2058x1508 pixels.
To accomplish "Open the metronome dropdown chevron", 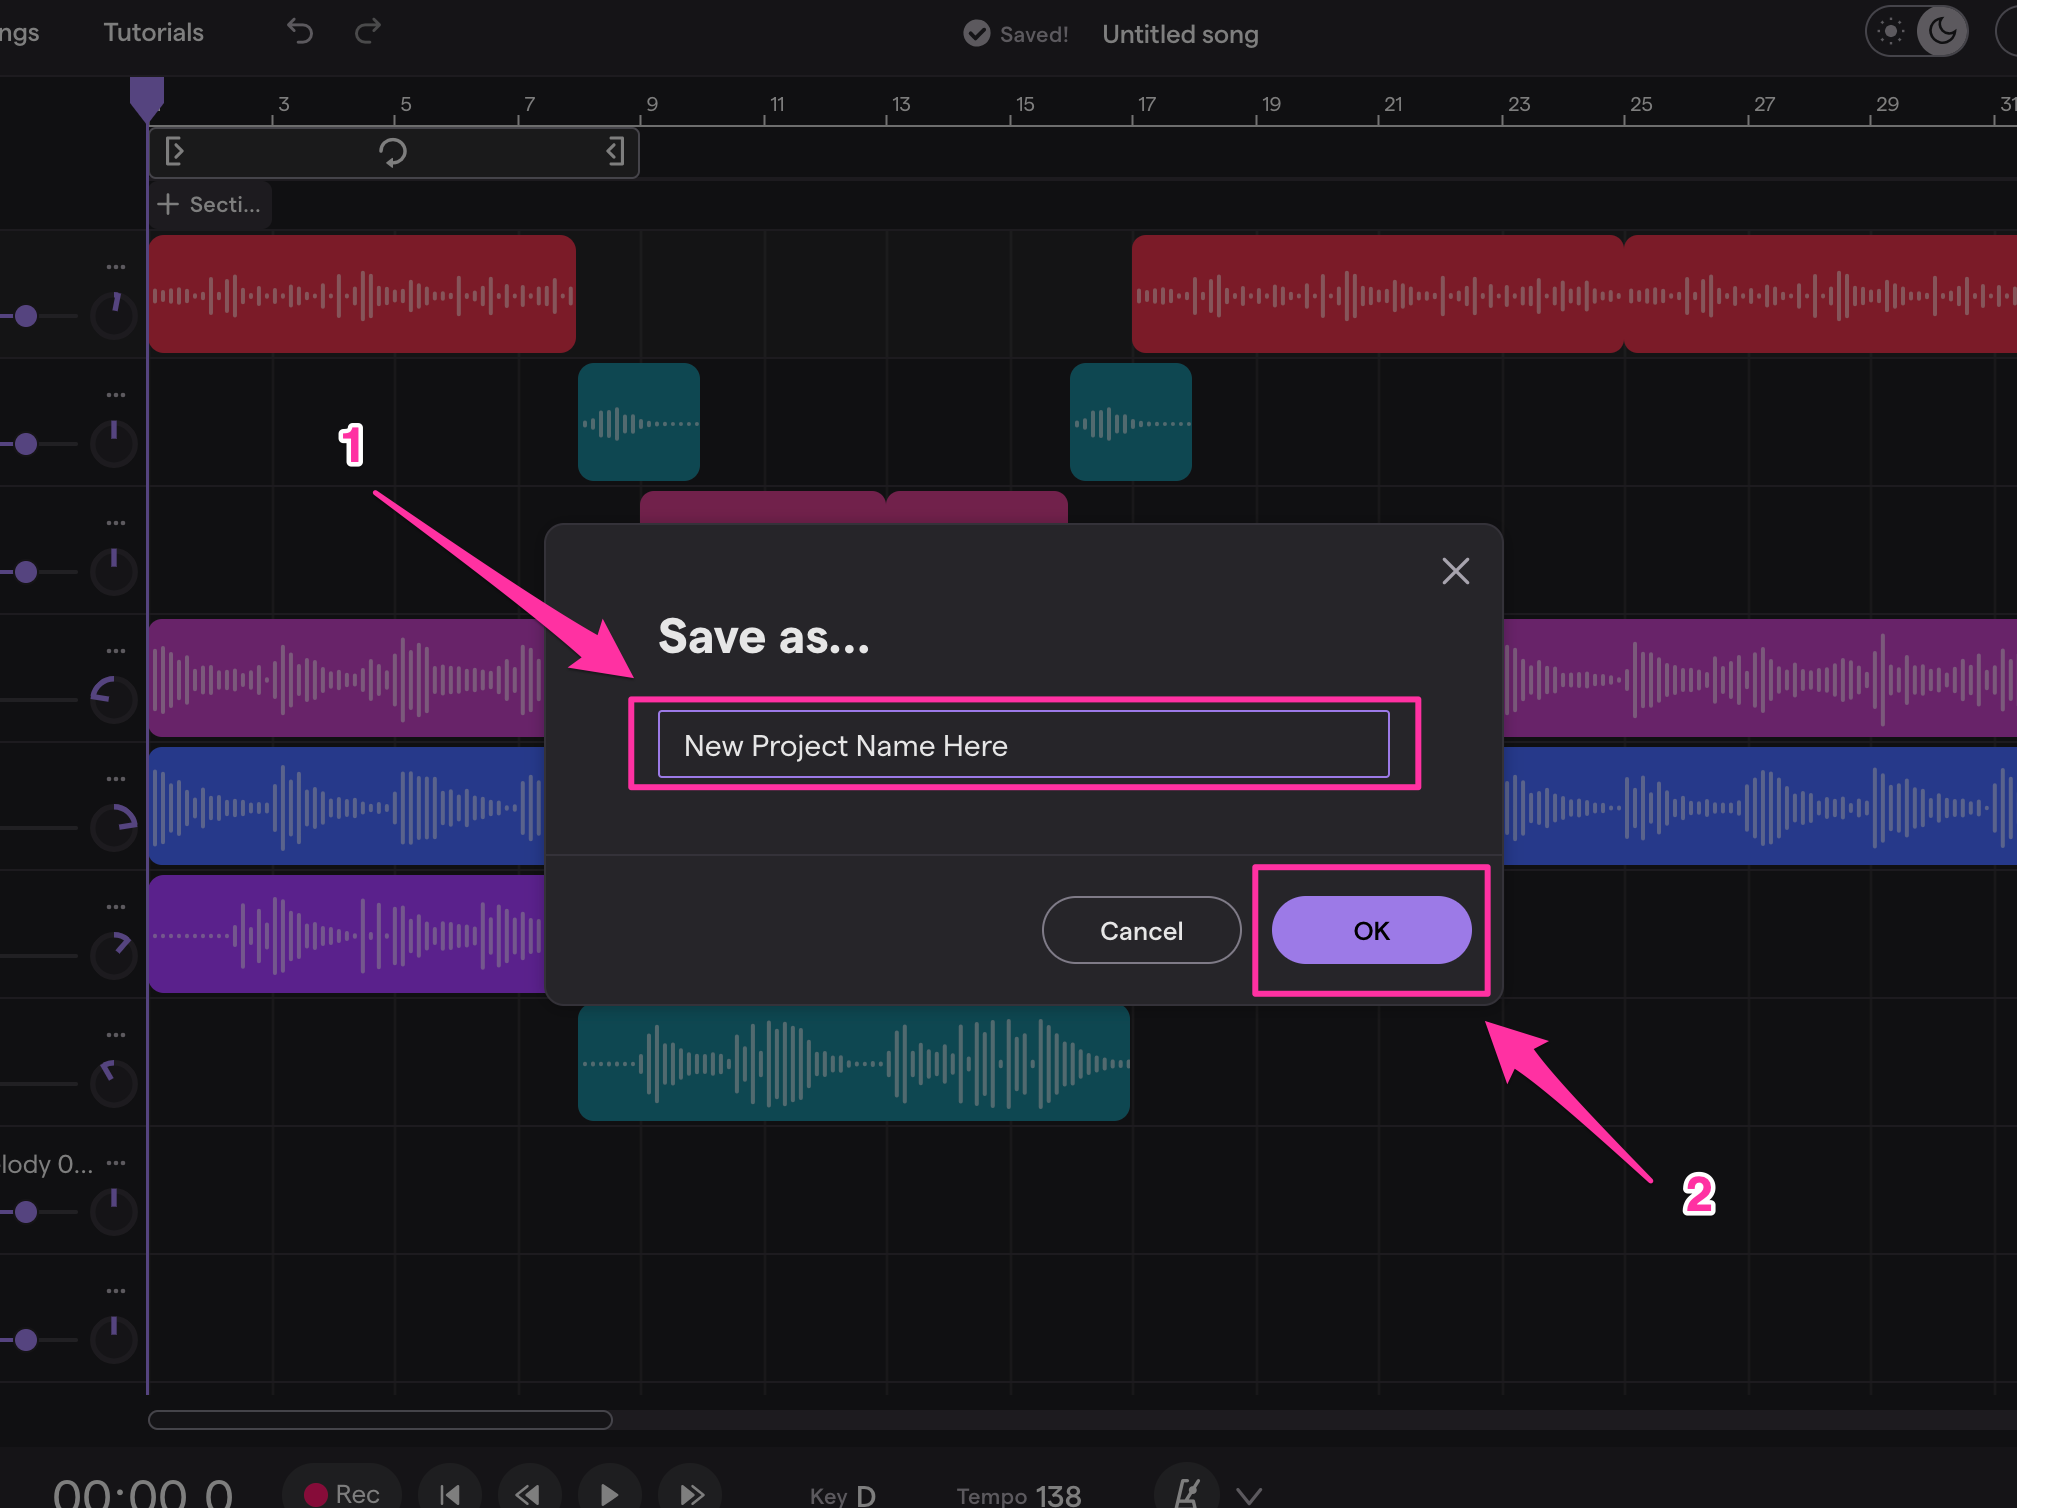I will pyautogui.click(x=1248, y=1494).
